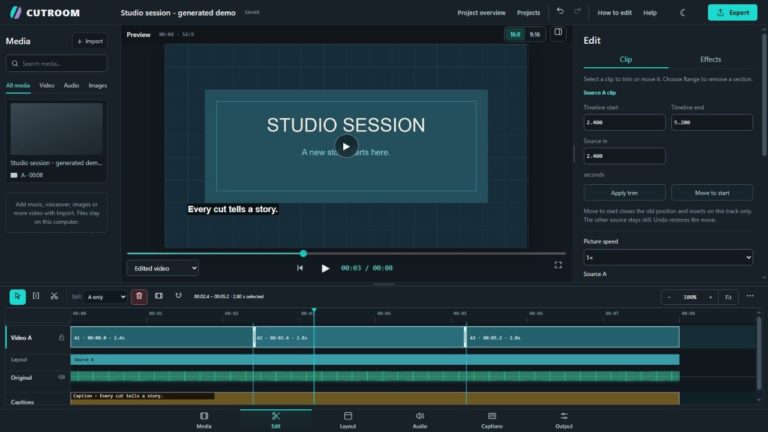Expand the A only edit dropdown
The height and width of the screenshot is (432, 768).
(106, 297)
